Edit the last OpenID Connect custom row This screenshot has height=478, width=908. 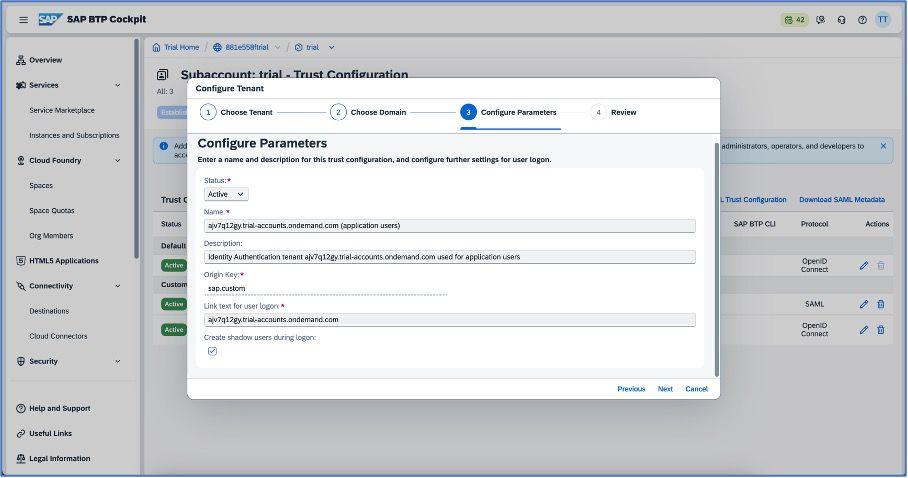coord(863,330)
